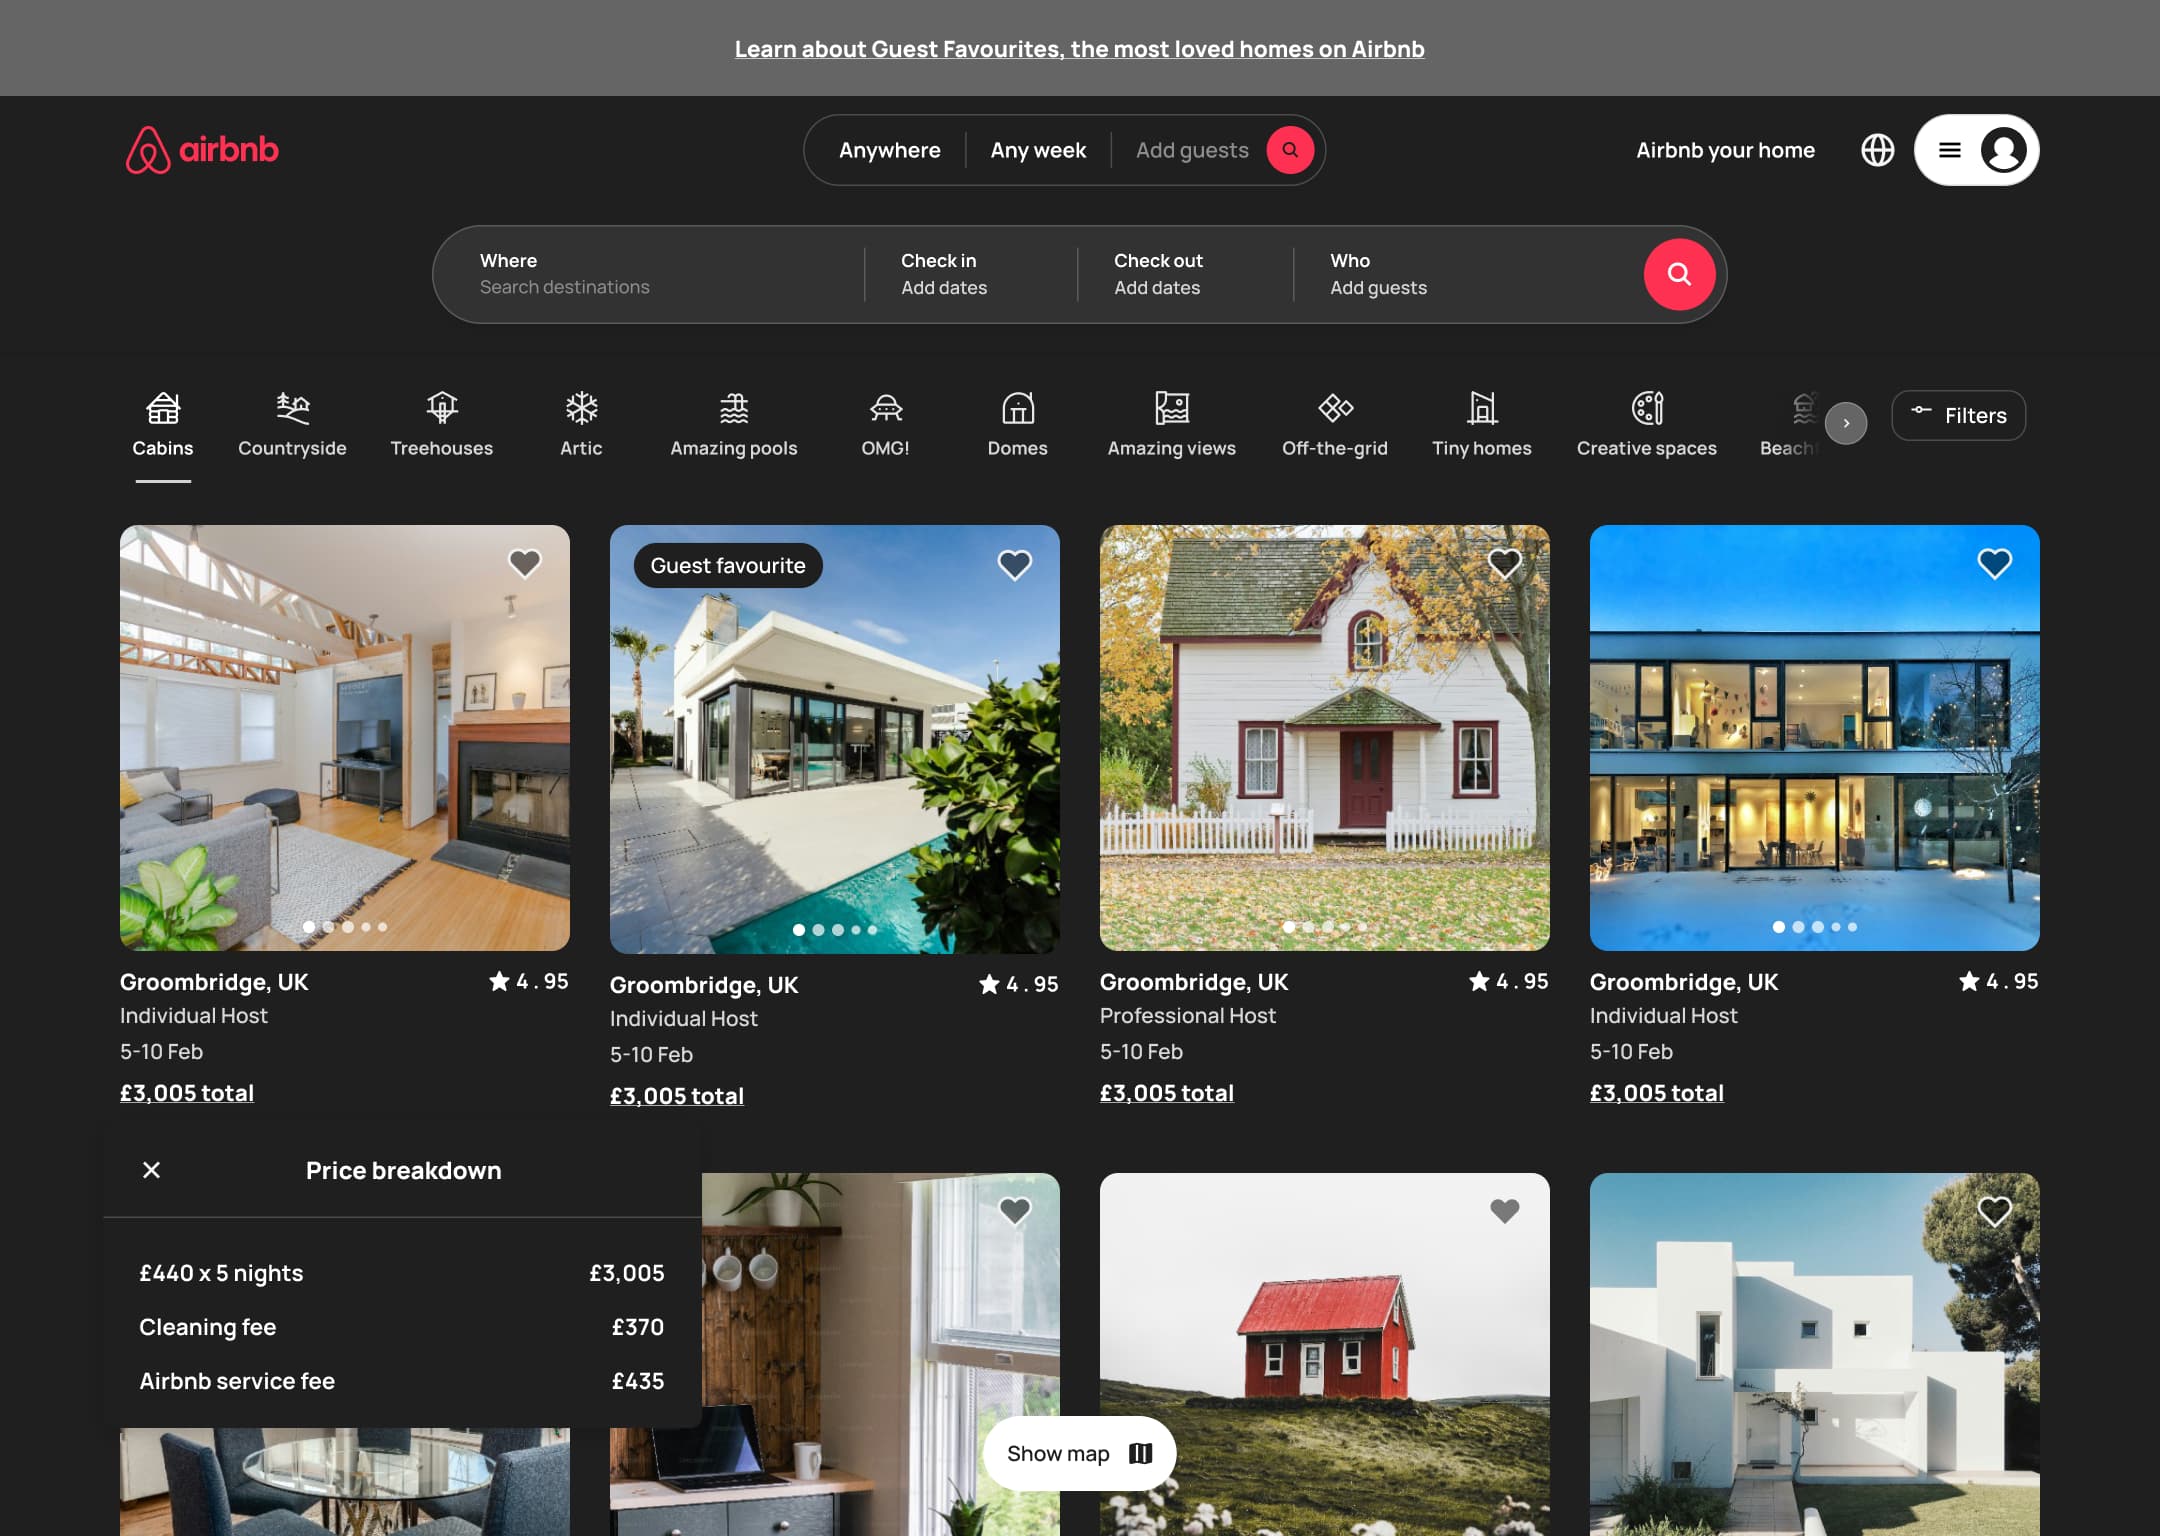The width and height of the screenshot is (2160, 1536).
Task: Click Add guests in the compact search
Action: point(1192,150)
